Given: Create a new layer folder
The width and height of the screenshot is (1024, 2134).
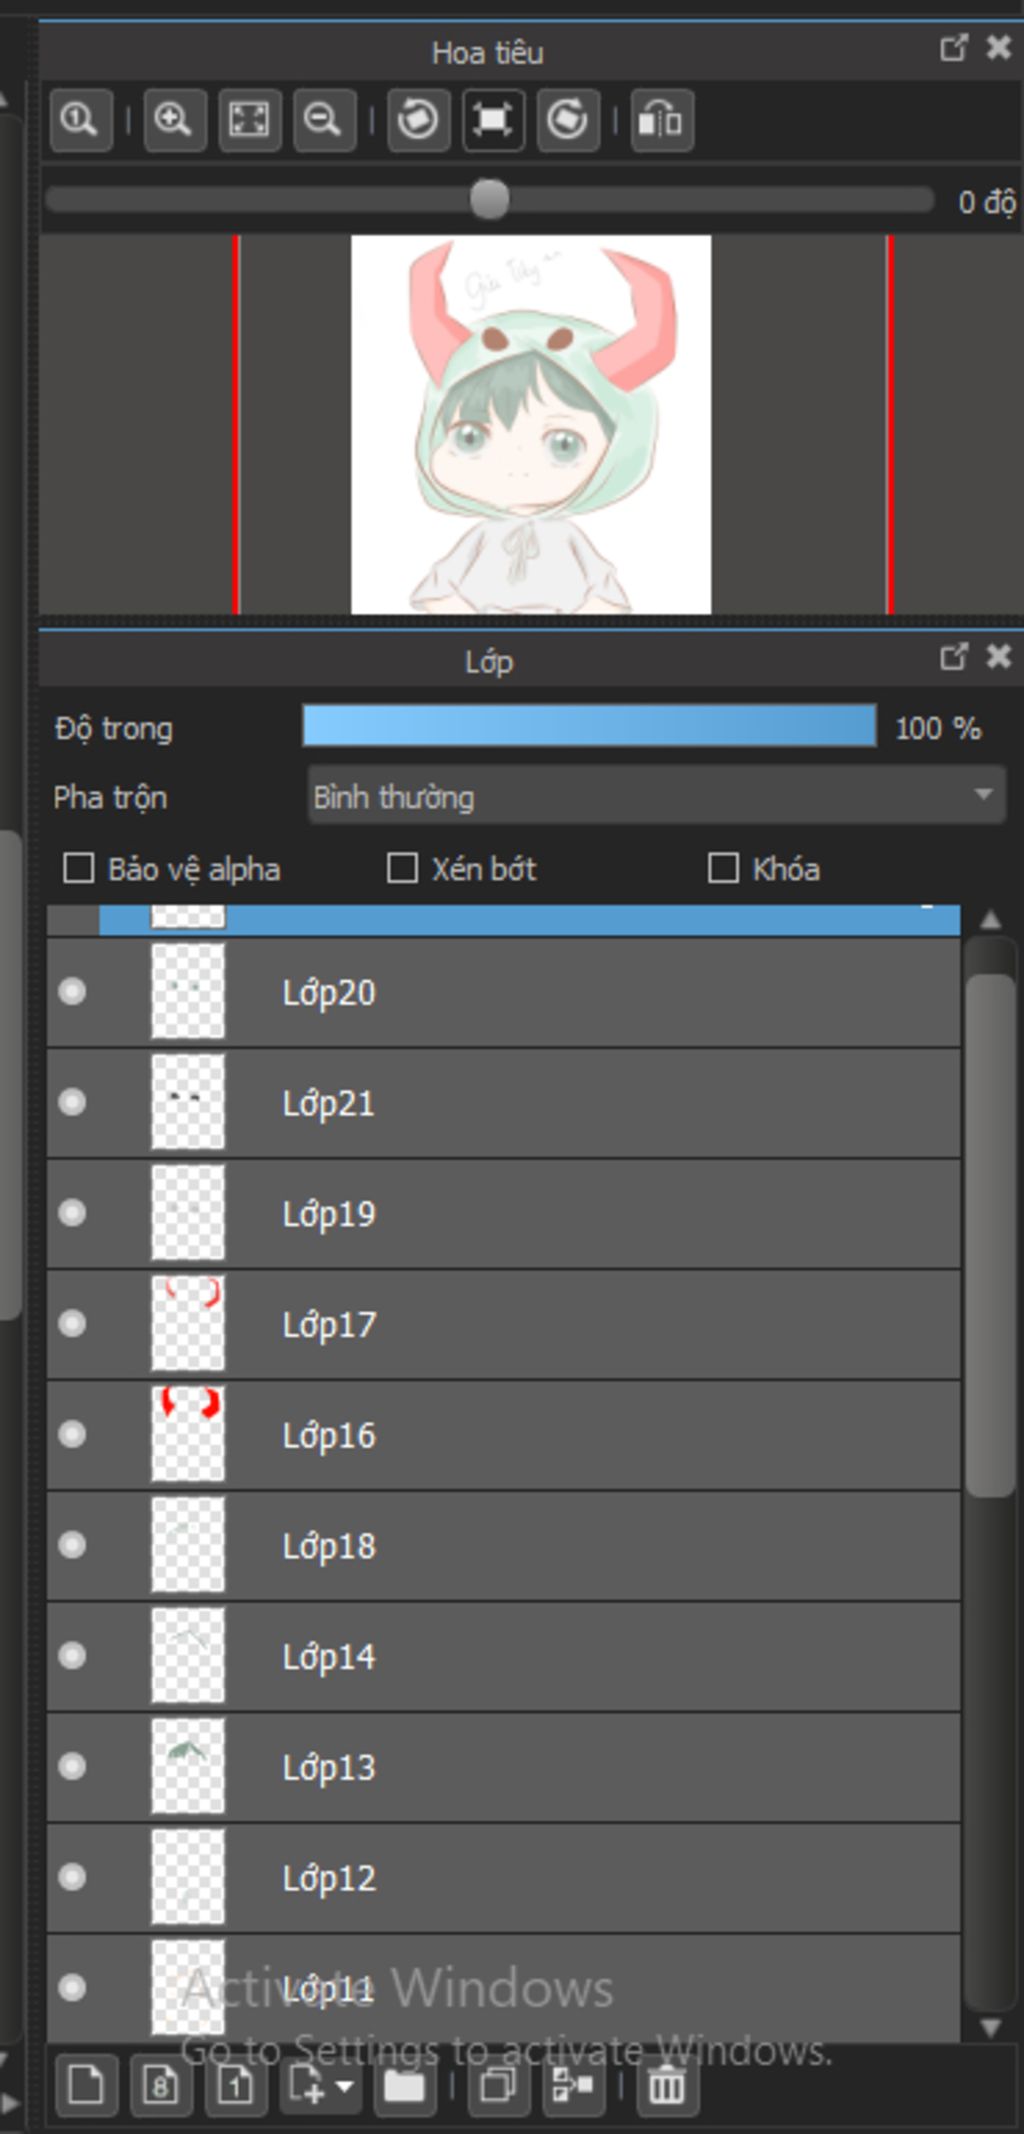Looking at the screenshot, I should pyautogui.click(x=404, y=2086).
